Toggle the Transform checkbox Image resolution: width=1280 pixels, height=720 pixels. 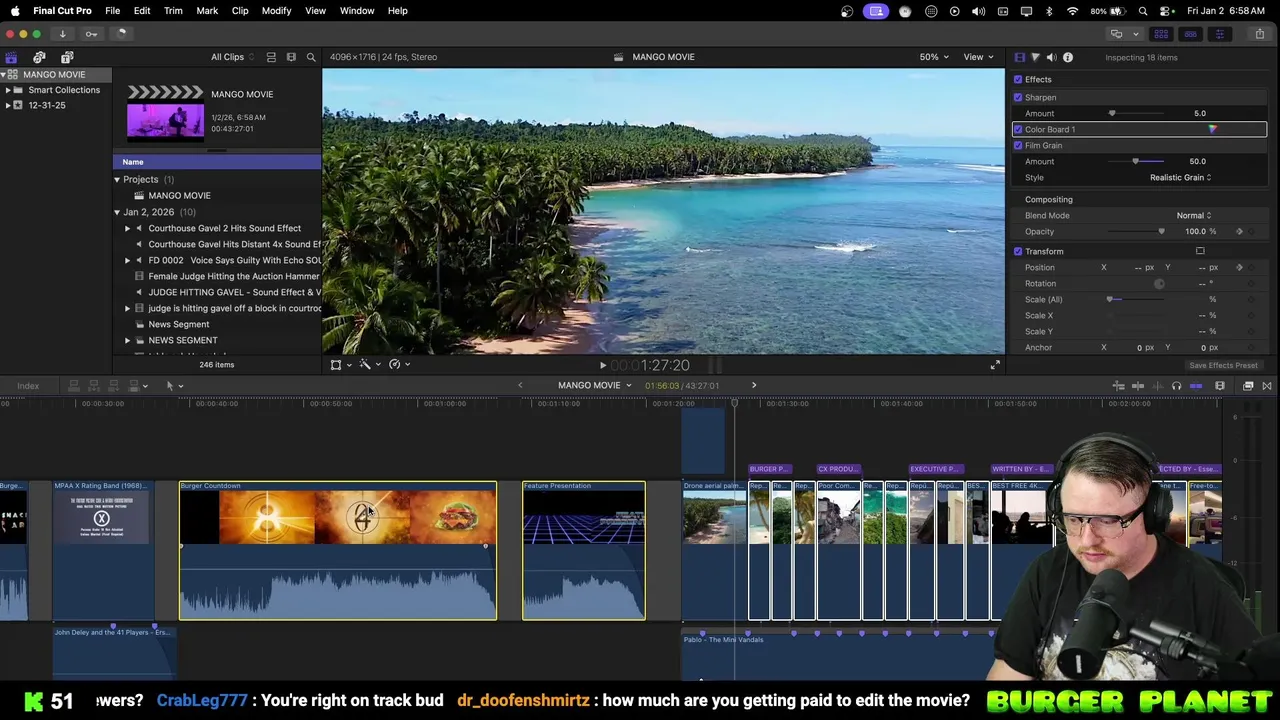pyautogui.click(x=1018, y=251)
